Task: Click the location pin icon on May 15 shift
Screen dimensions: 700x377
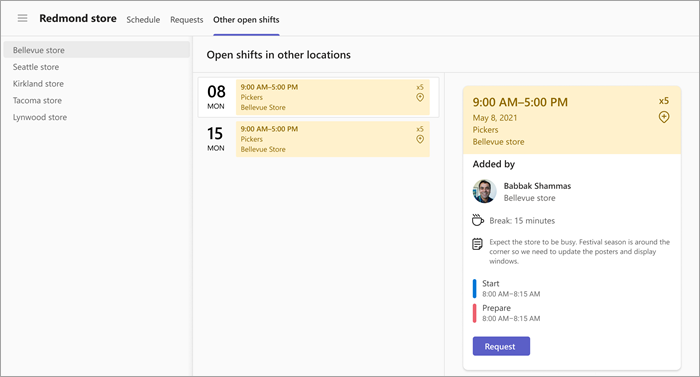Action: point(420,139)
